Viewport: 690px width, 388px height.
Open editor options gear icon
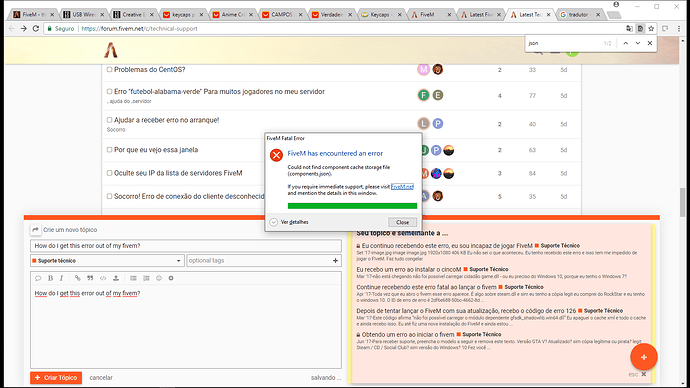(x=171, y=278)
